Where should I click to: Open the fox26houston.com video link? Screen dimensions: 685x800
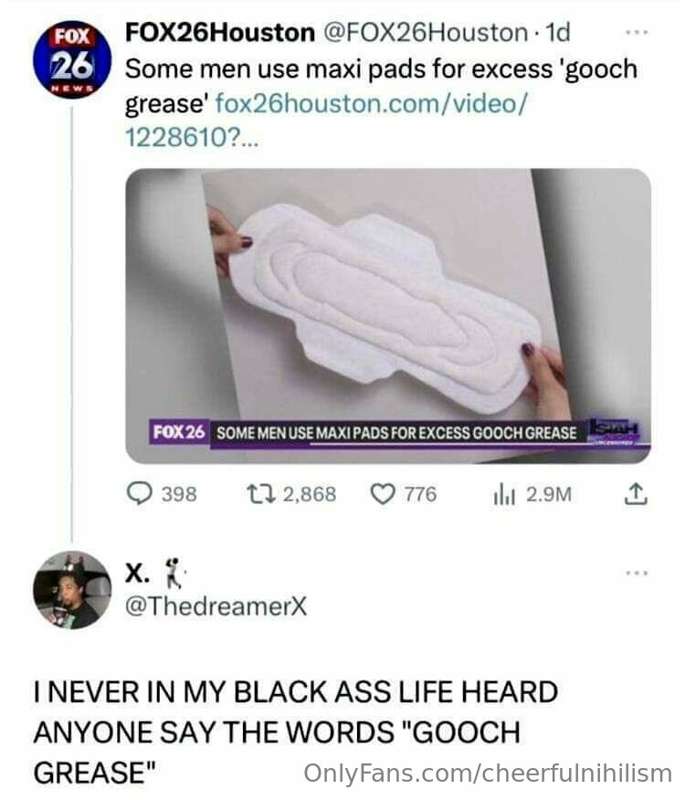[325, 120]
